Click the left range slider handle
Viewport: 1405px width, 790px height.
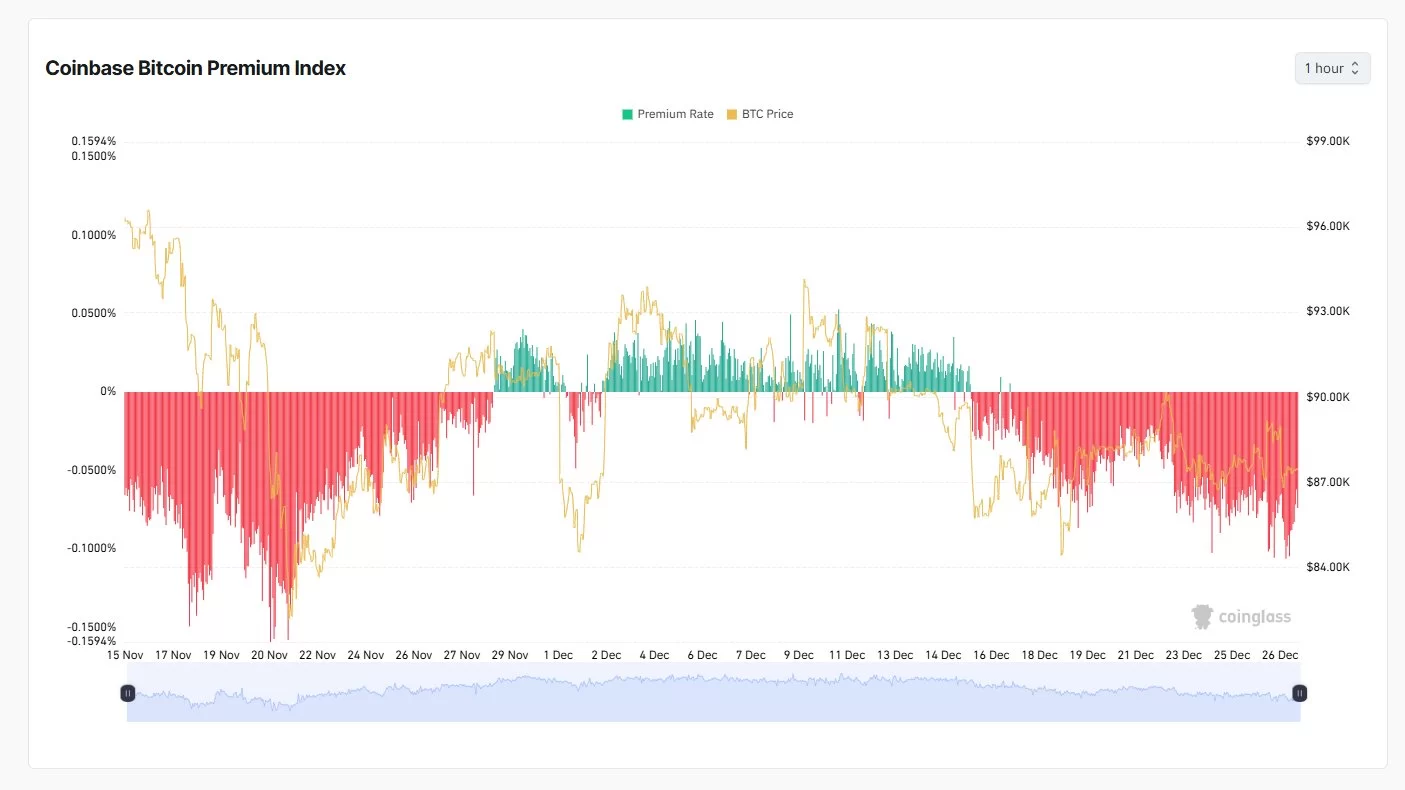[128, 692]
